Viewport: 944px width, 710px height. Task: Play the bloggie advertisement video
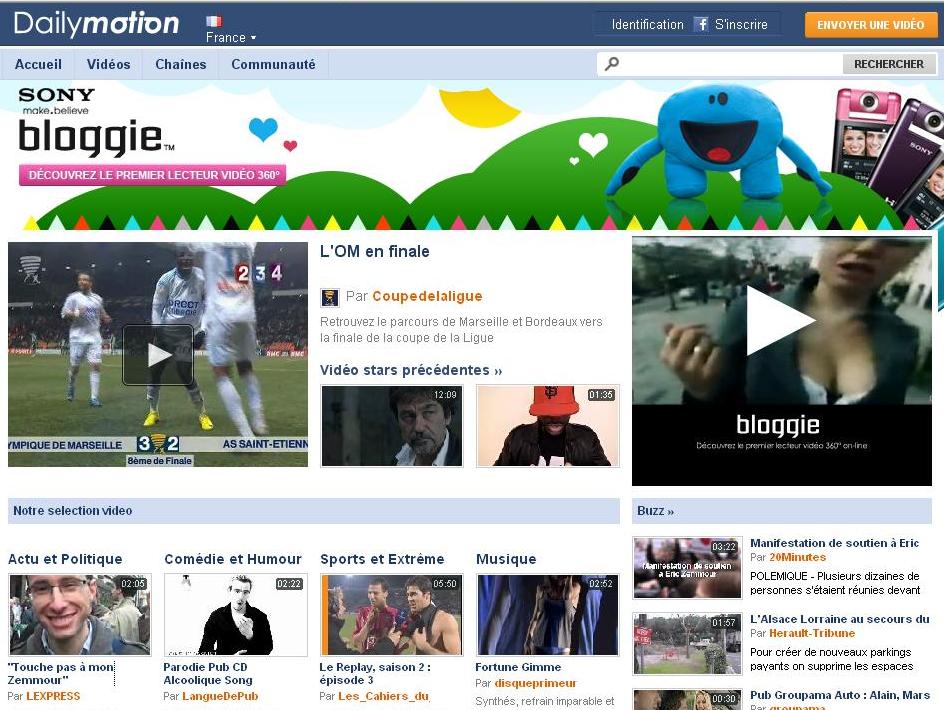click(781, 321)
